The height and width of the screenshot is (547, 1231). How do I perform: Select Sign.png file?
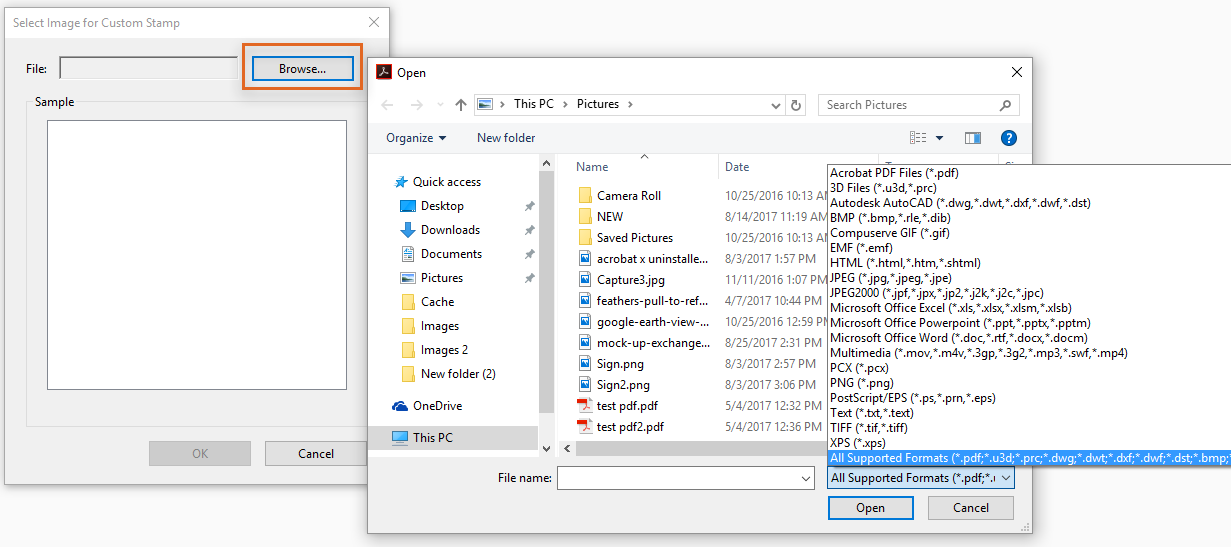point(620,364)
